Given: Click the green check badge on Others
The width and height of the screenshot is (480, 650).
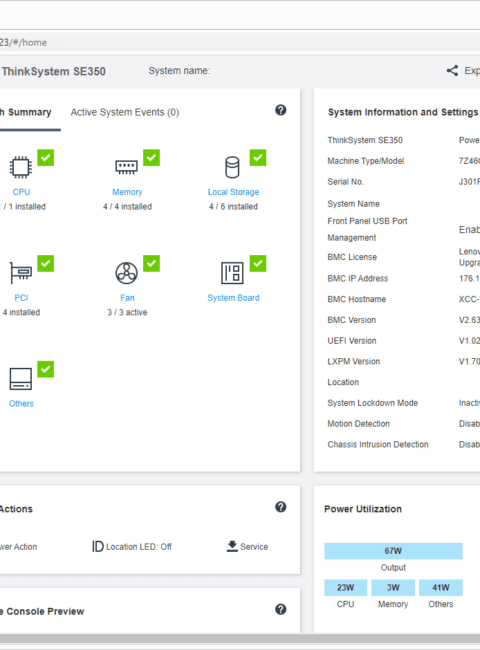Looking at the screenshot, I should [46, 369].
